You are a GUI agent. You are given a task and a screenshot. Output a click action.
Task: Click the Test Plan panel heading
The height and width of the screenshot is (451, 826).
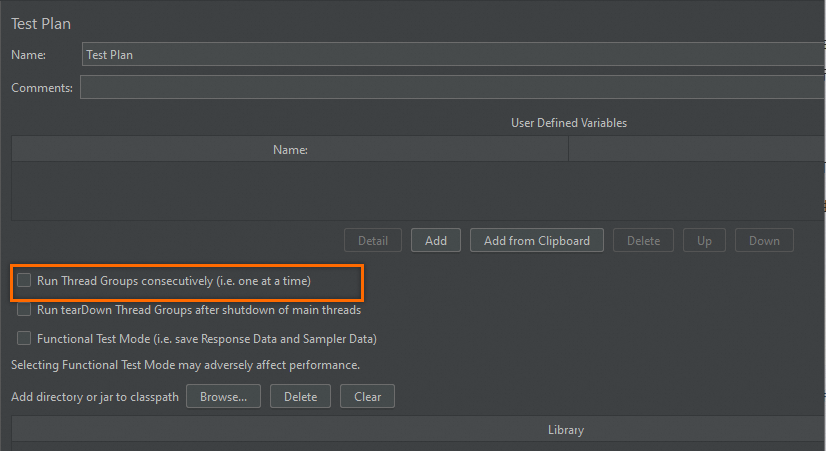(x=41, y=23)
